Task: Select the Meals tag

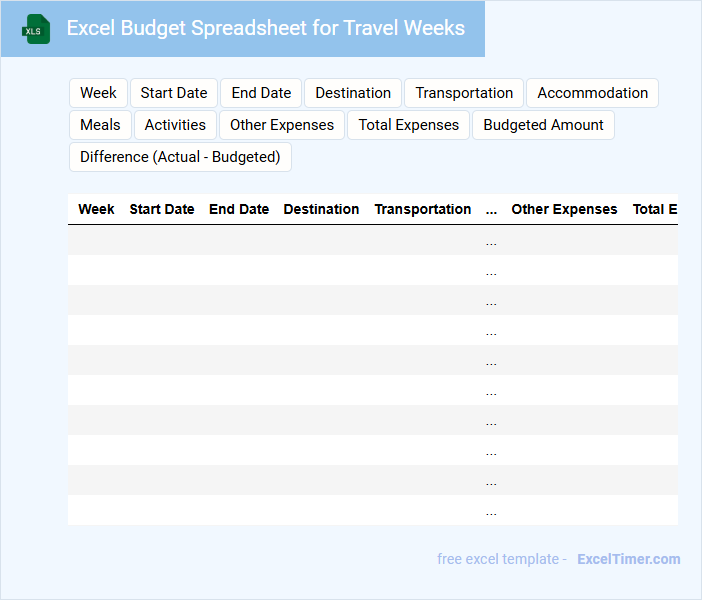Action: (100, 125)
